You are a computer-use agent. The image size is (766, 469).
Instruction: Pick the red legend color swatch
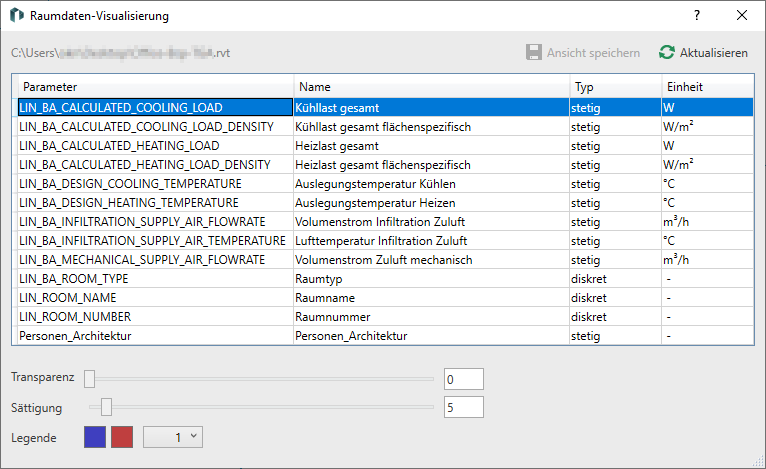click(x=122, y=437)
